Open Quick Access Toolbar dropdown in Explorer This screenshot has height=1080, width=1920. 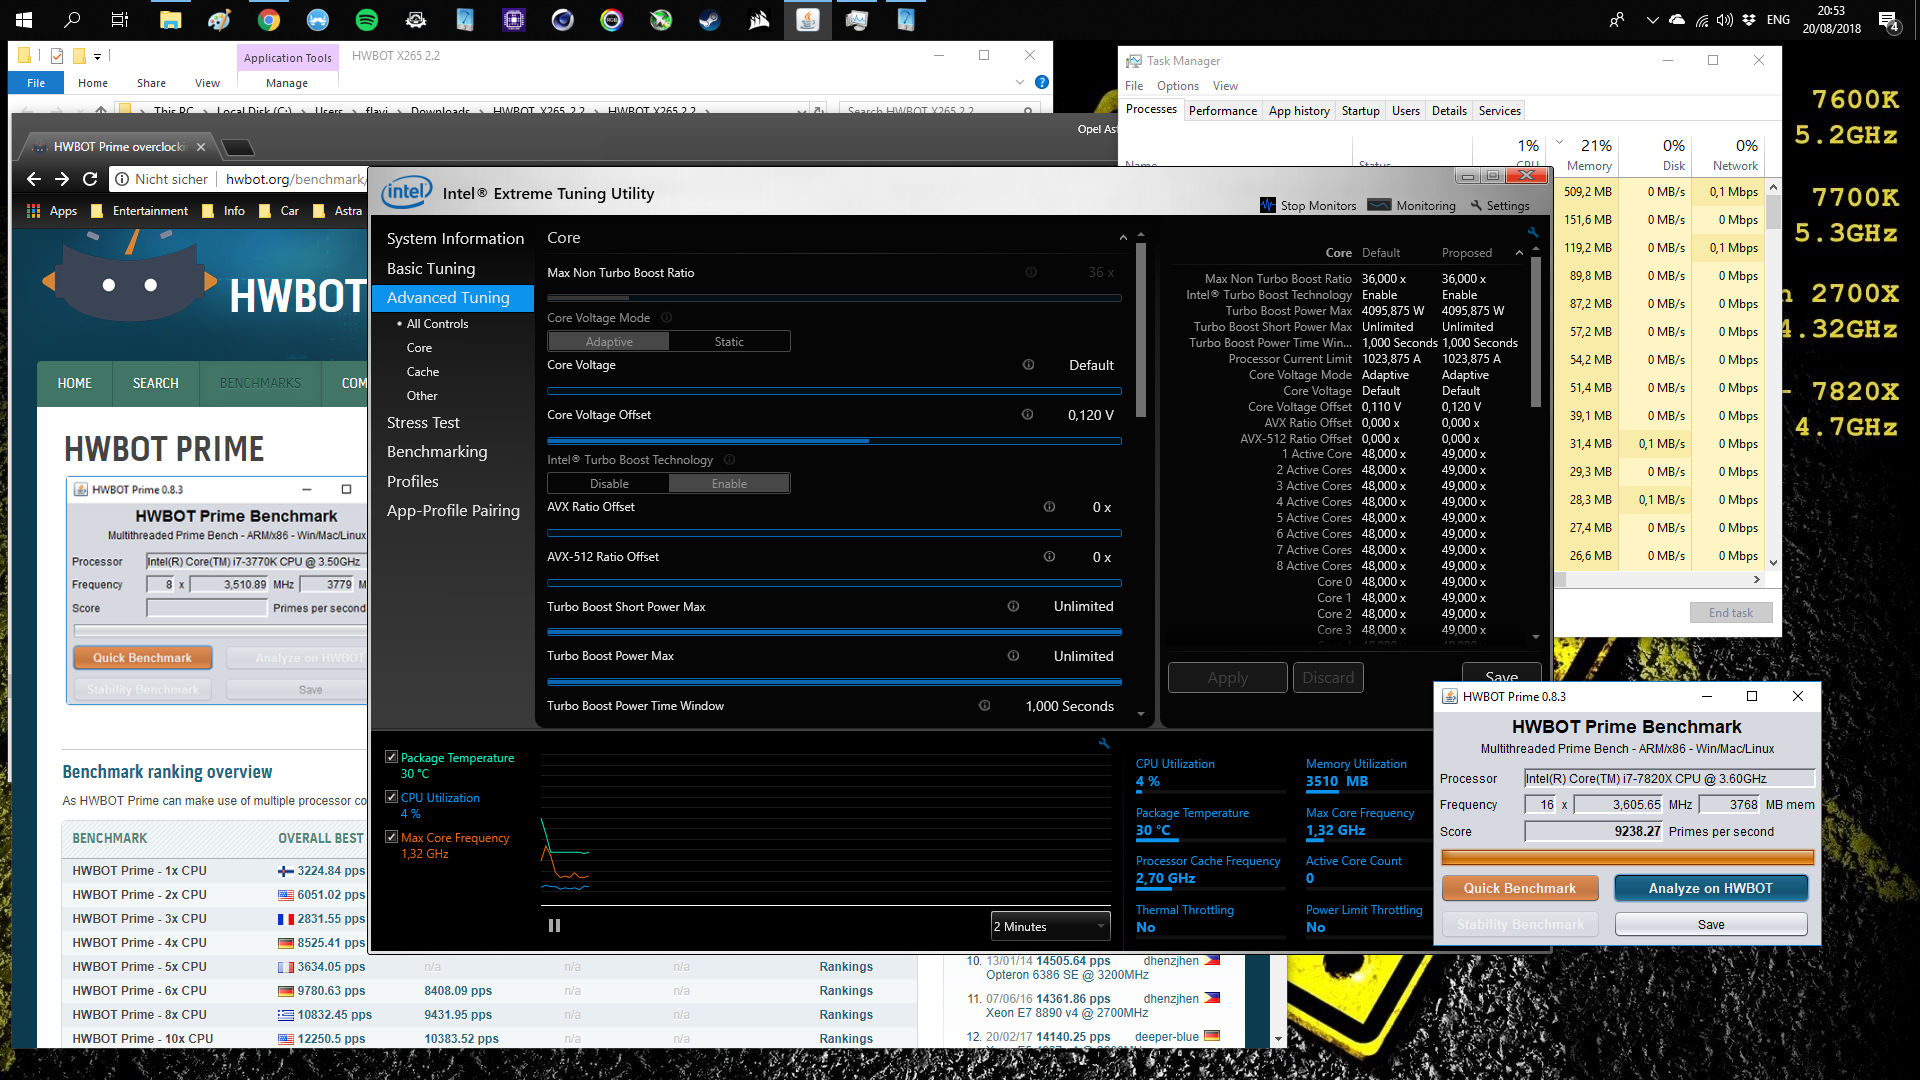[97, 56]
